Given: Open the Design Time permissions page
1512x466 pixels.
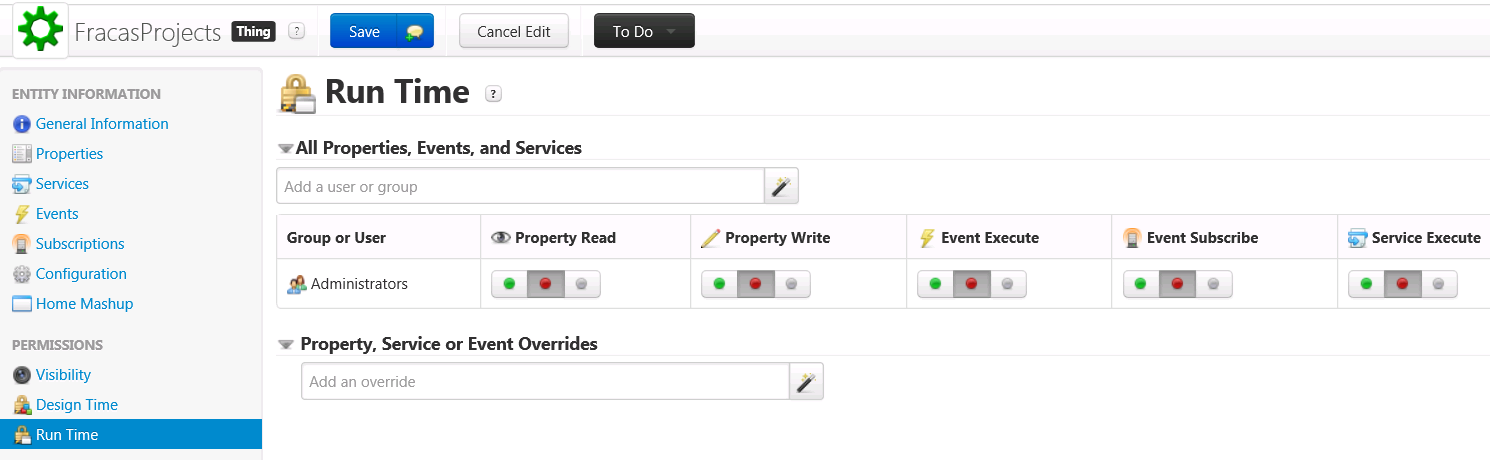Looking at the screenshot, I should (76, 405).
